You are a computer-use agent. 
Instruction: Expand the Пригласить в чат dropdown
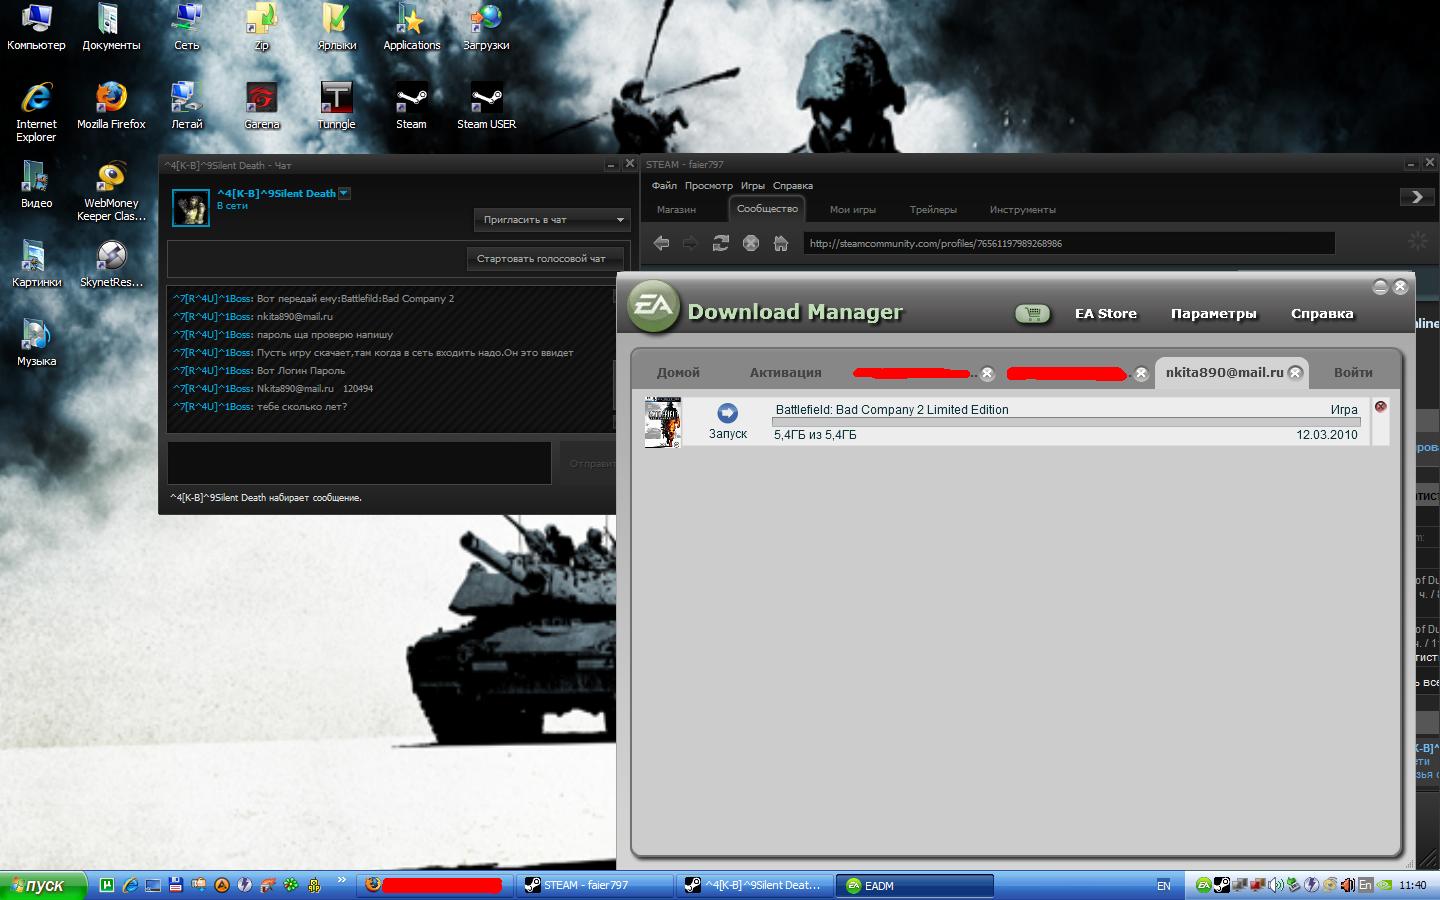(551, 219)
